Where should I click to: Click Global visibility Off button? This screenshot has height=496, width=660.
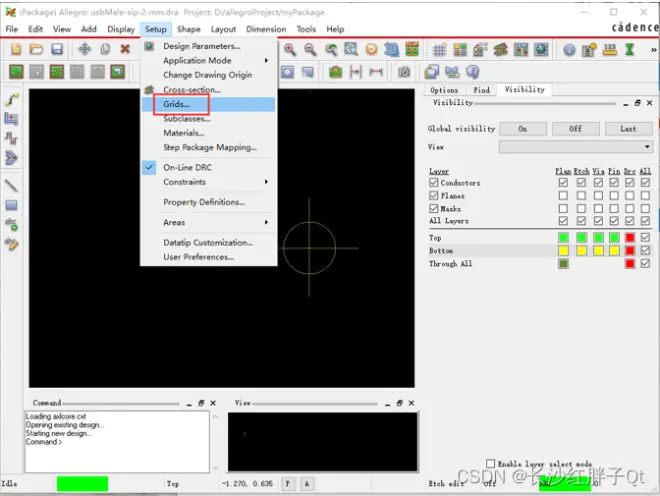(575, 129)
